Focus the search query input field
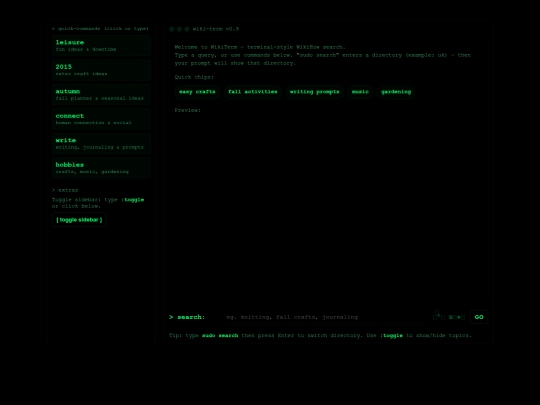The height and width of the screenshot is (405, 540). 325,317
